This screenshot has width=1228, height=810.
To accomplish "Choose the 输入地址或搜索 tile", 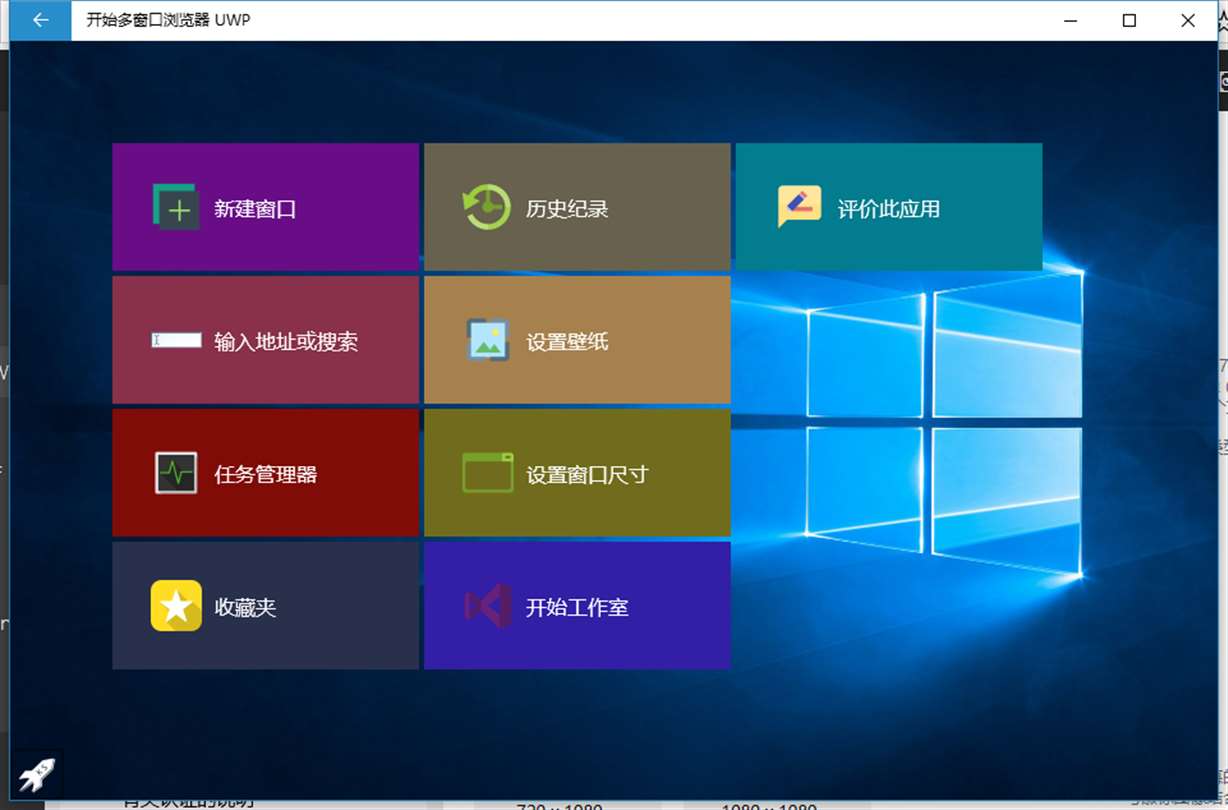I will point(265,340).
